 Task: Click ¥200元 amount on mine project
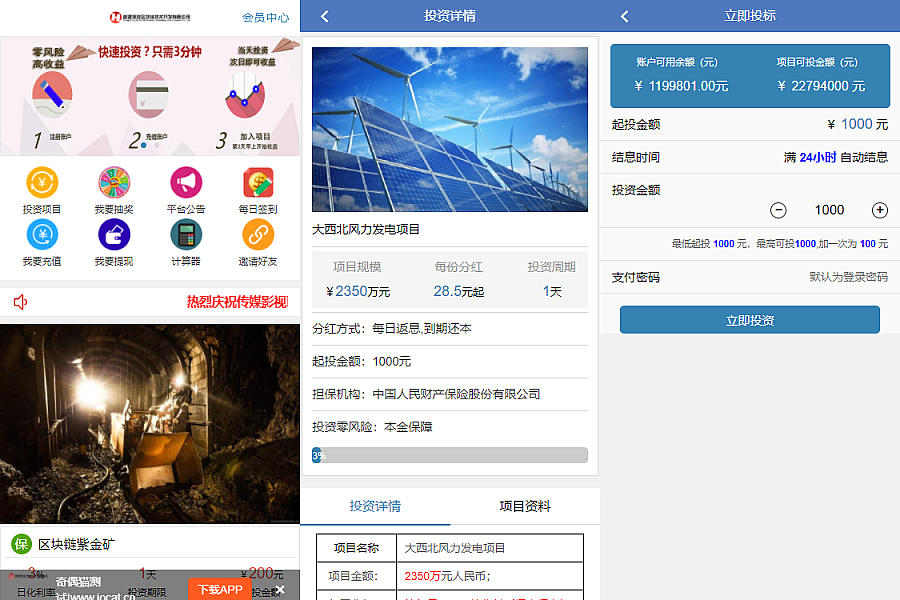click(262, 574)
